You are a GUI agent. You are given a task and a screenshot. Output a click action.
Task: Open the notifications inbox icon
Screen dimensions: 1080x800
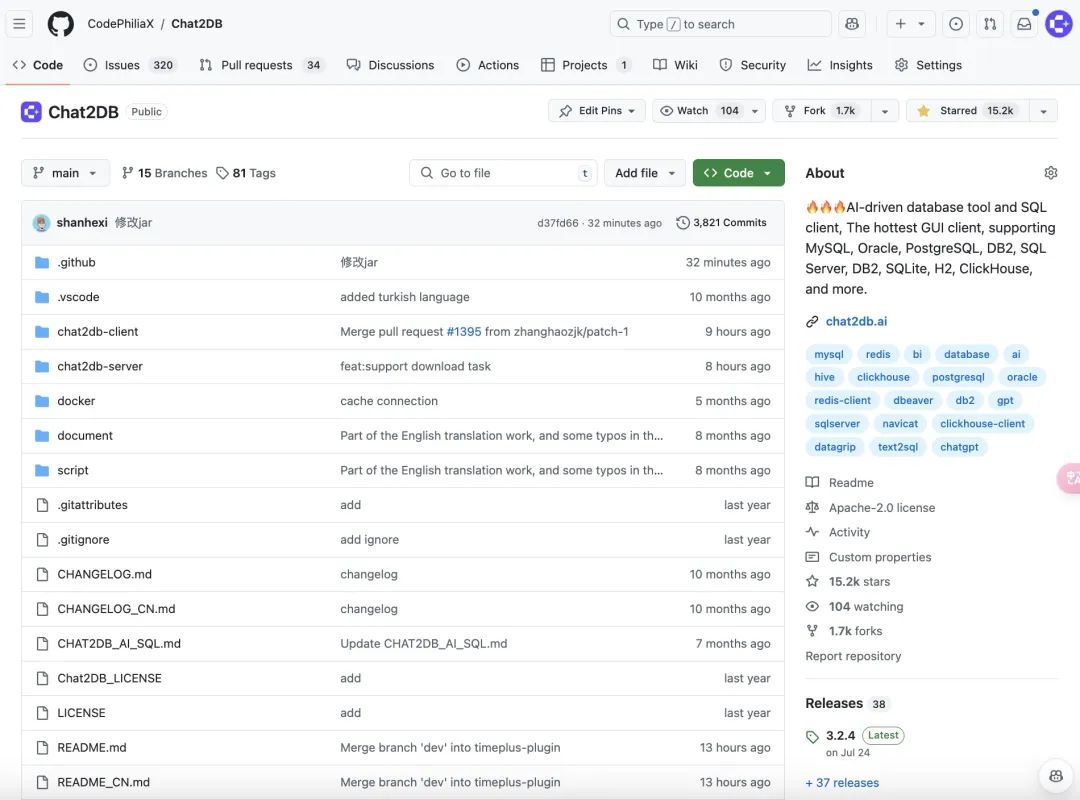point(1025,24)
